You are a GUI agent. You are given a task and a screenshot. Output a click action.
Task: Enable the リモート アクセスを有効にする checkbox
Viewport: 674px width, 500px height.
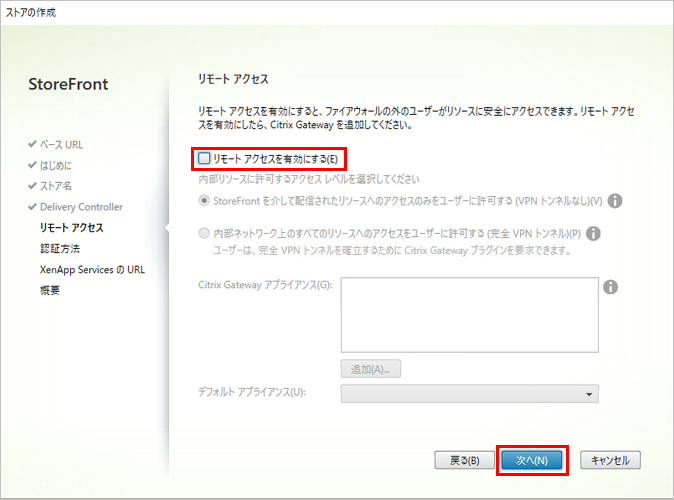(205, 159)
